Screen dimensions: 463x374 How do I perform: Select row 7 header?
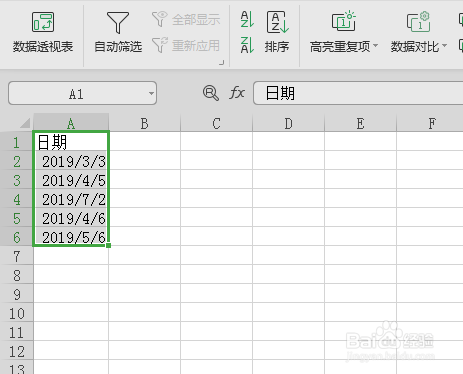(x=17, y=256)
